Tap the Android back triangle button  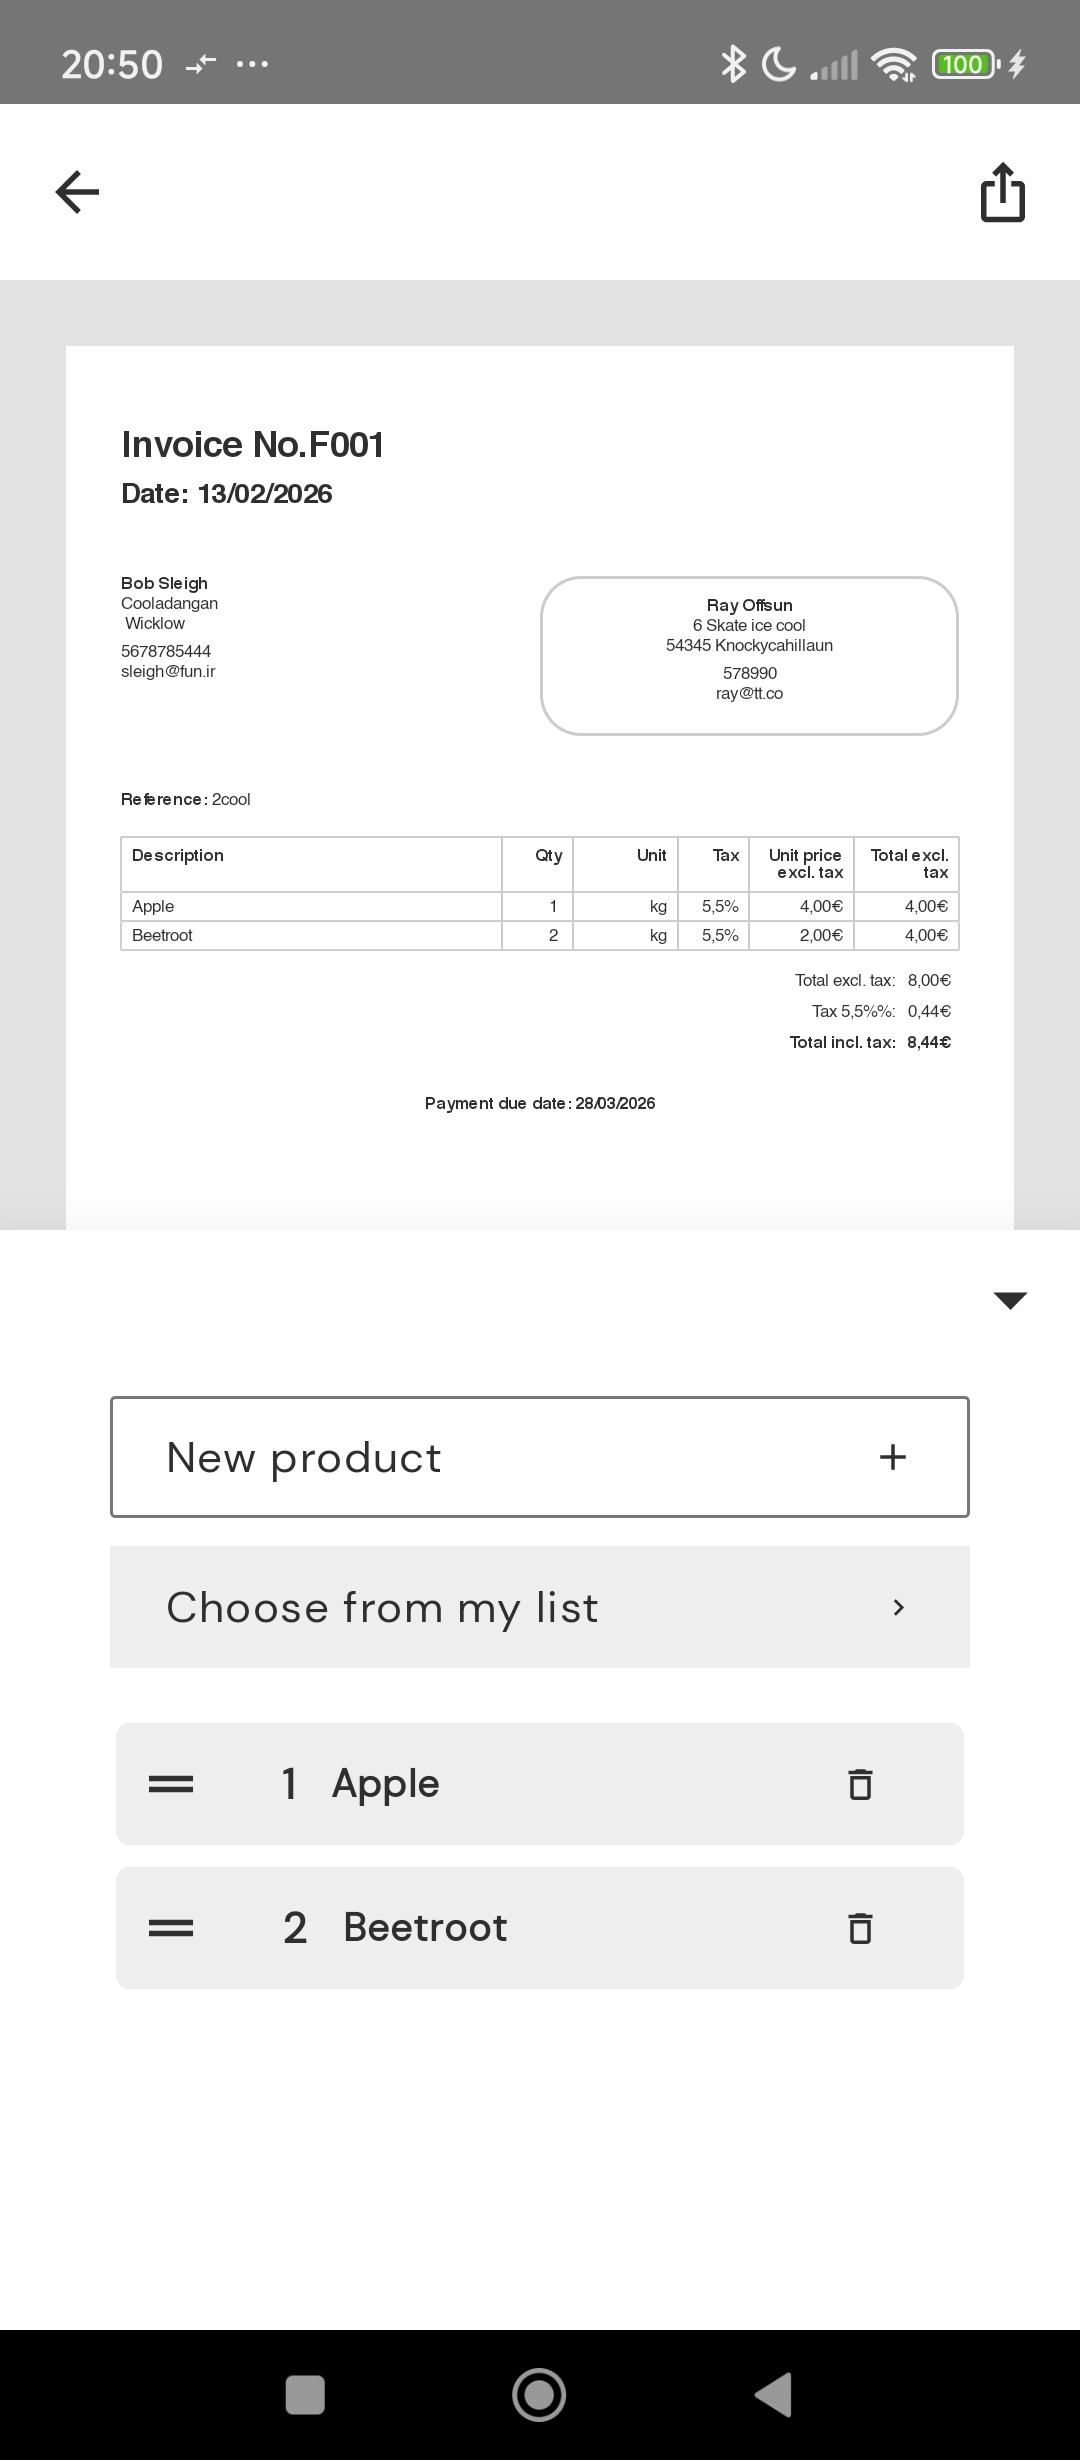click(x=773, y=2395)
